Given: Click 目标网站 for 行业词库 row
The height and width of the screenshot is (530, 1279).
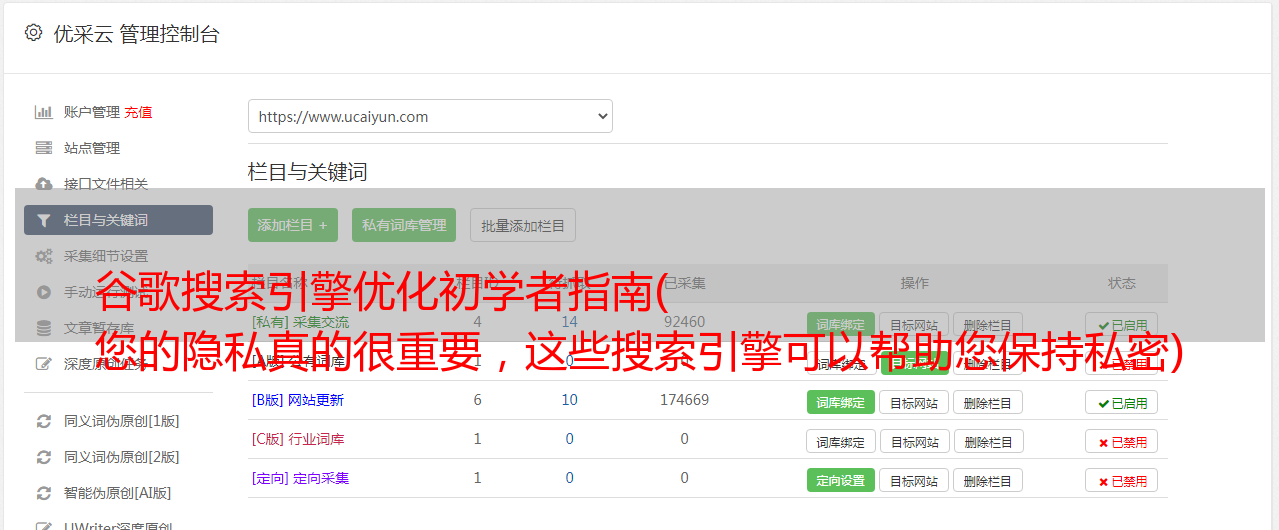Looking at the screenshot, I should click(914, 441).
